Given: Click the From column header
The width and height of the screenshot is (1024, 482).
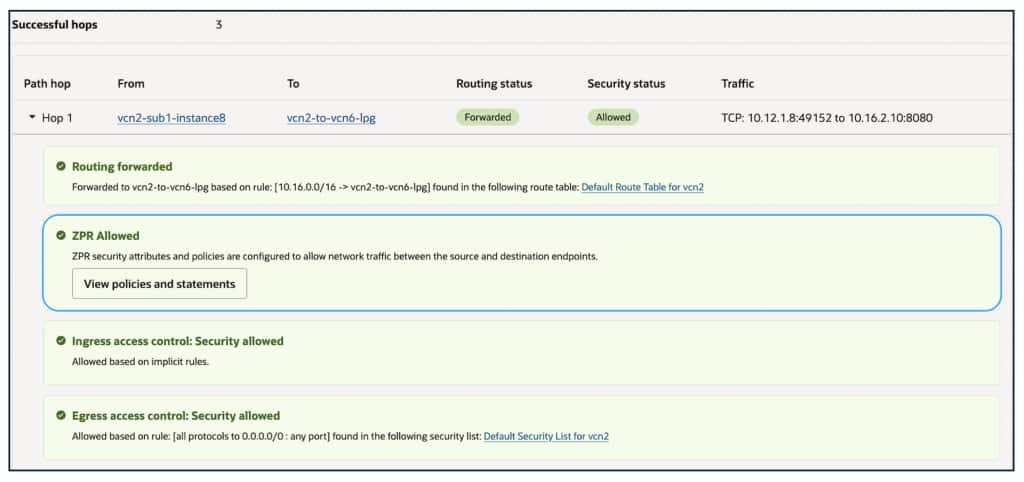Looking at the screenshot, I should pyautogui.click(x=131, y=84).
